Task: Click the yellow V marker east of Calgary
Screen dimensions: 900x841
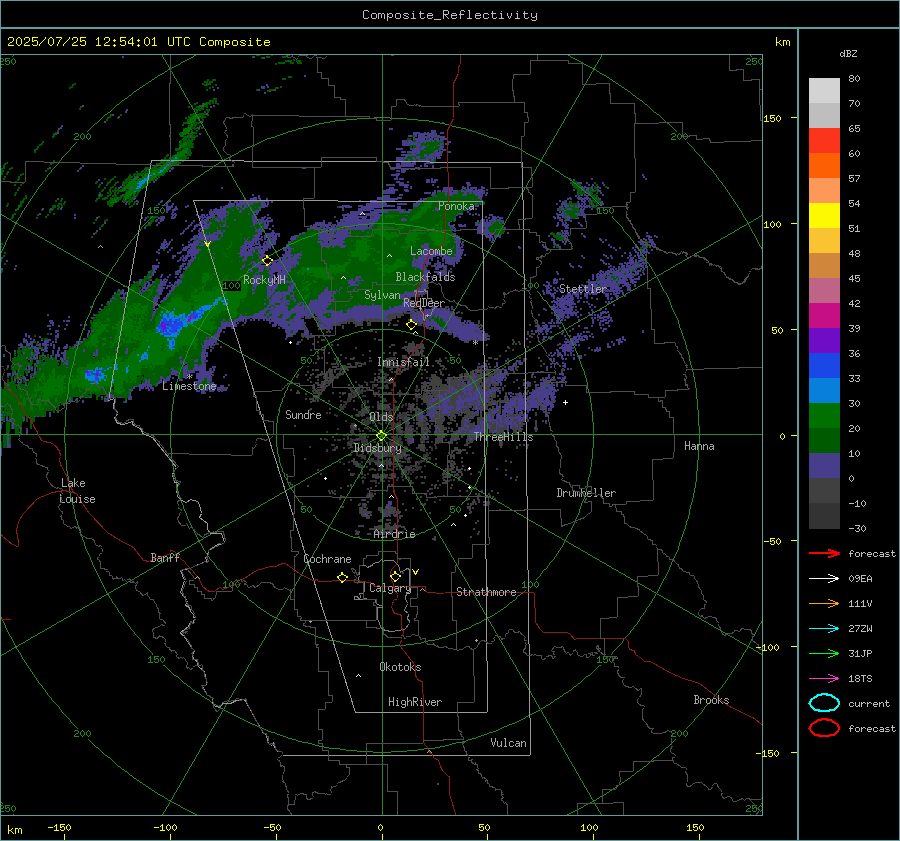Action: coord(416,572)
